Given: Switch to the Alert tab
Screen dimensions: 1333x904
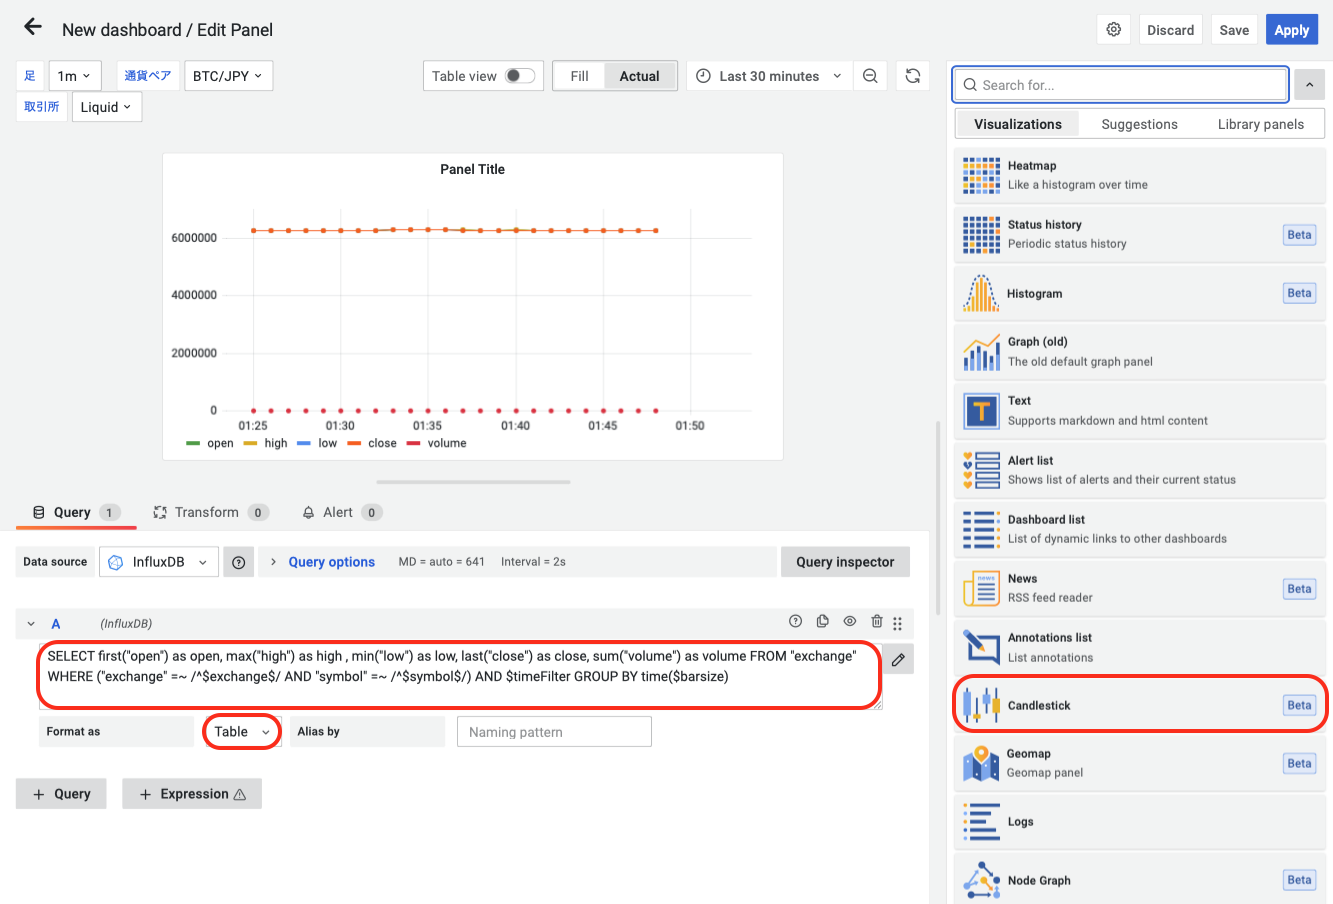Looking at the screenshot, I should [x=342, y=512].
